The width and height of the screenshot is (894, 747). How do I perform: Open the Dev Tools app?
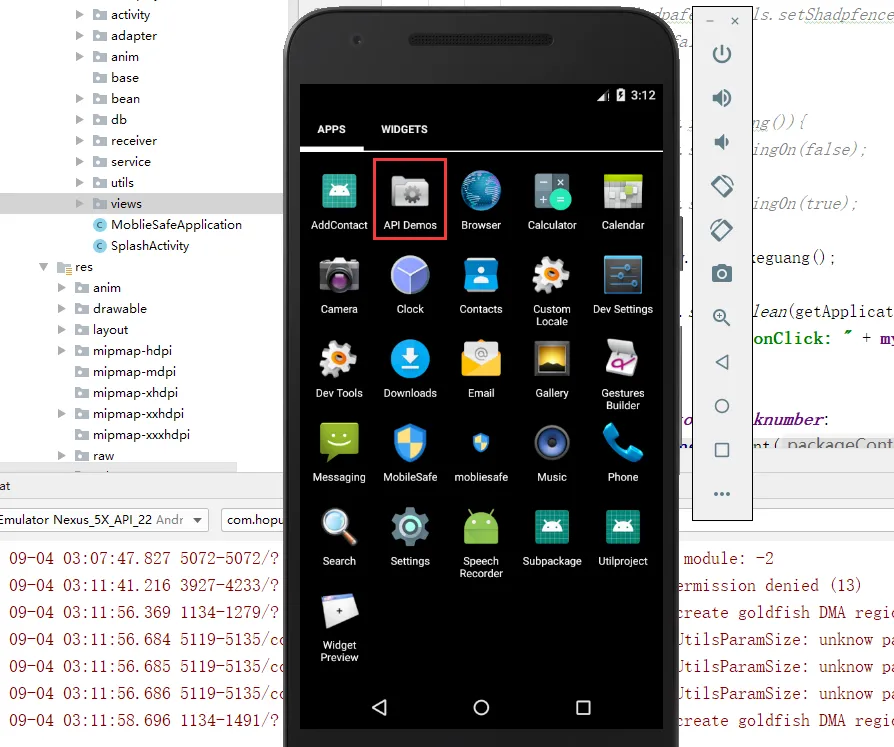(339, 368)
